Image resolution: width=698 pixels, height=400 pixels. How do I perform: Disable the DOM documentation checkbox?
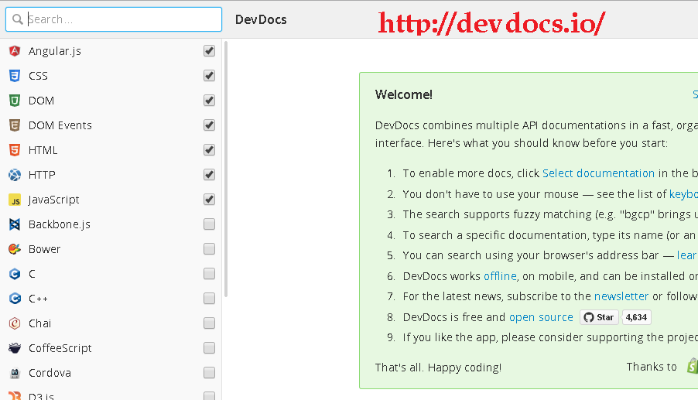(x=209, y=101)
